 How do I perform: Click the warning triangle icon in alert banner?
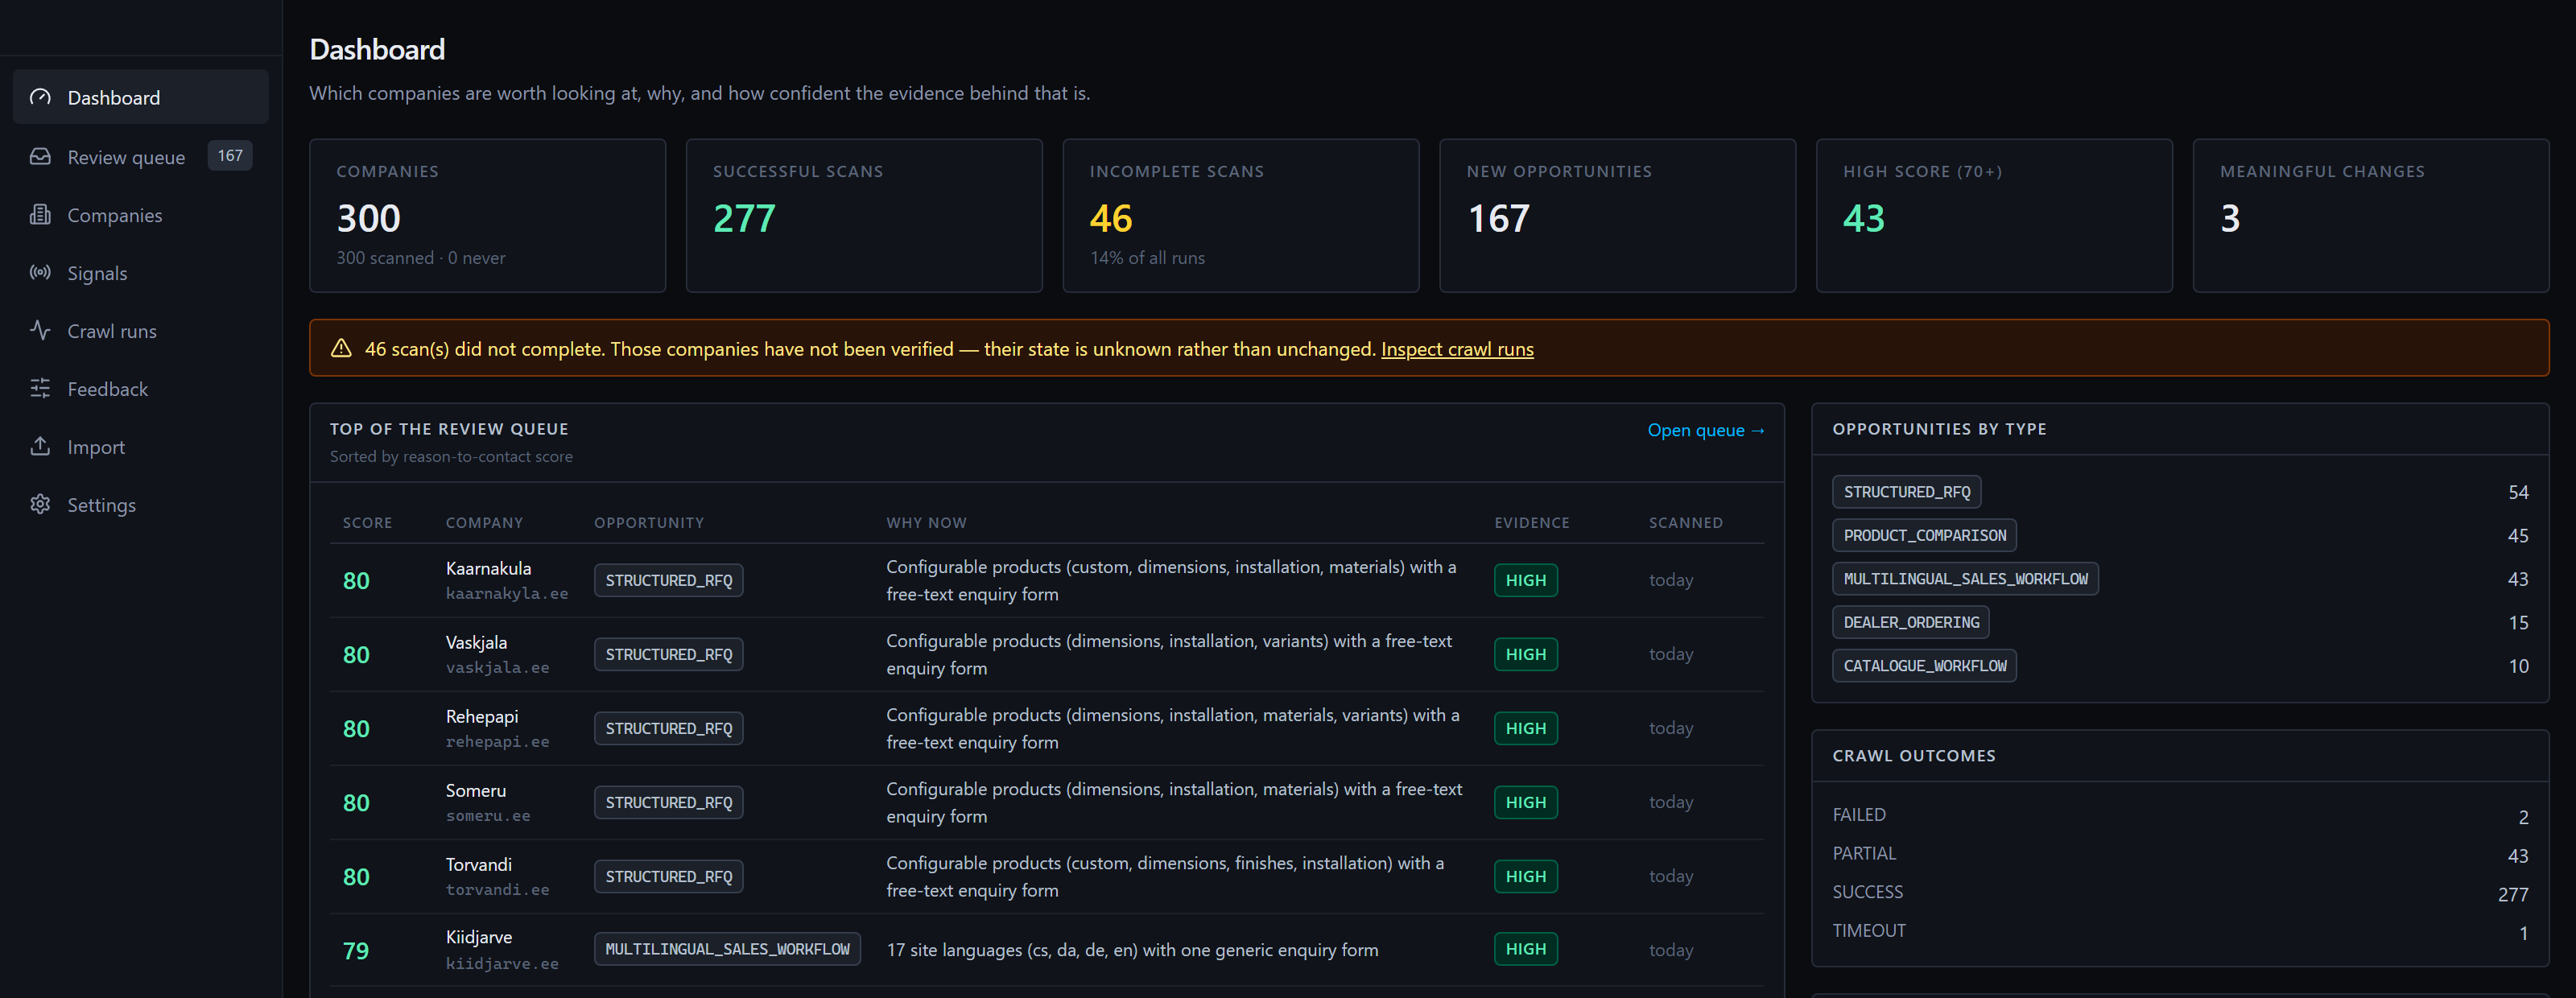point(341,348)
